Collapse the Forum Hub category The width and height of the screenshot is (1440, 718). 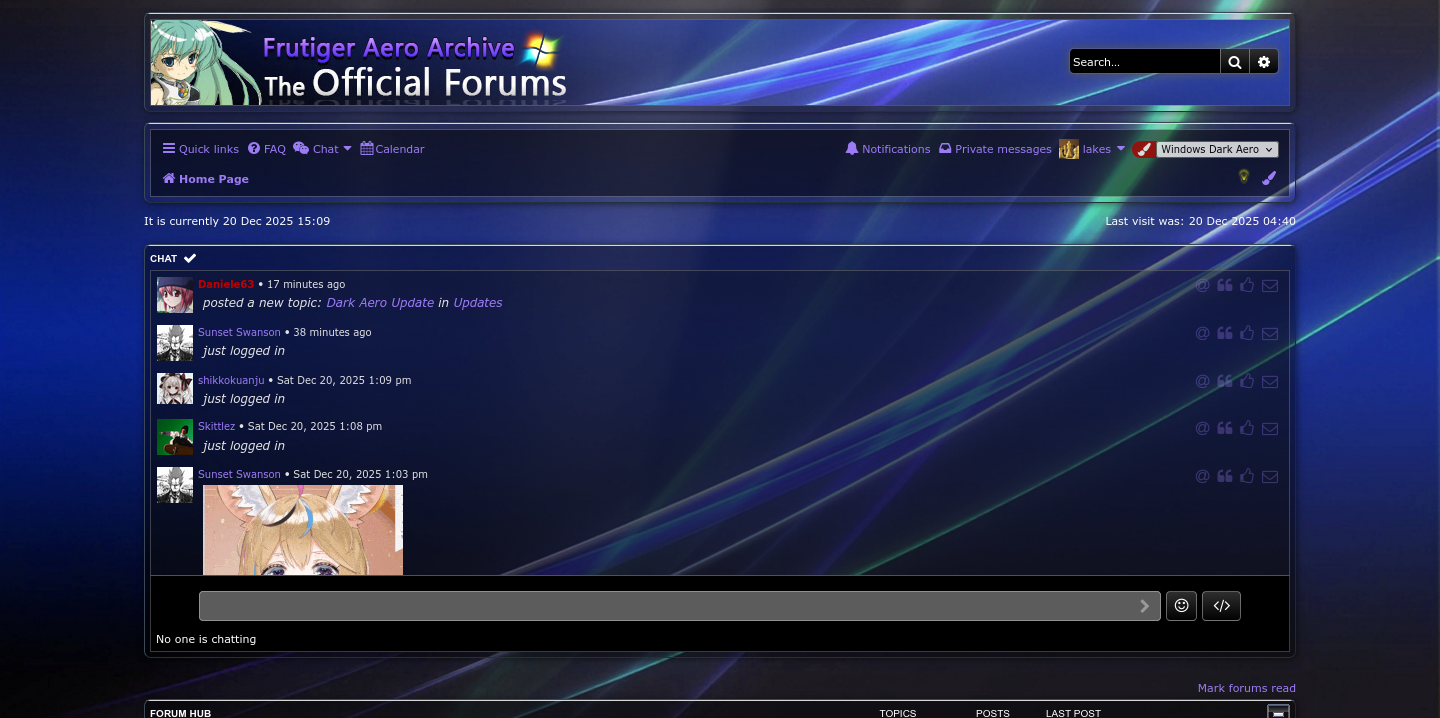(x=1277, y=712)
